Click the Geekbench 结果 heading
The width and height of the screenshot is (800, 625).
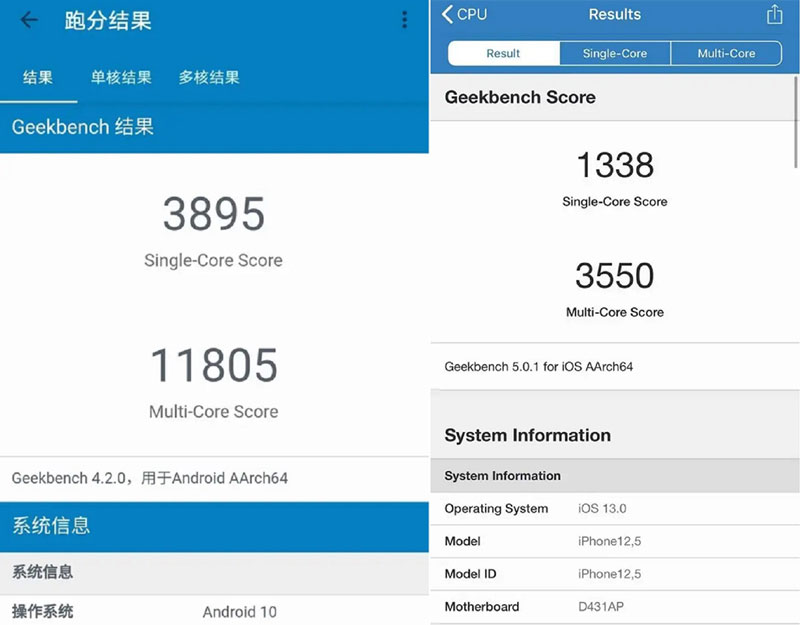tap(83, 127)
